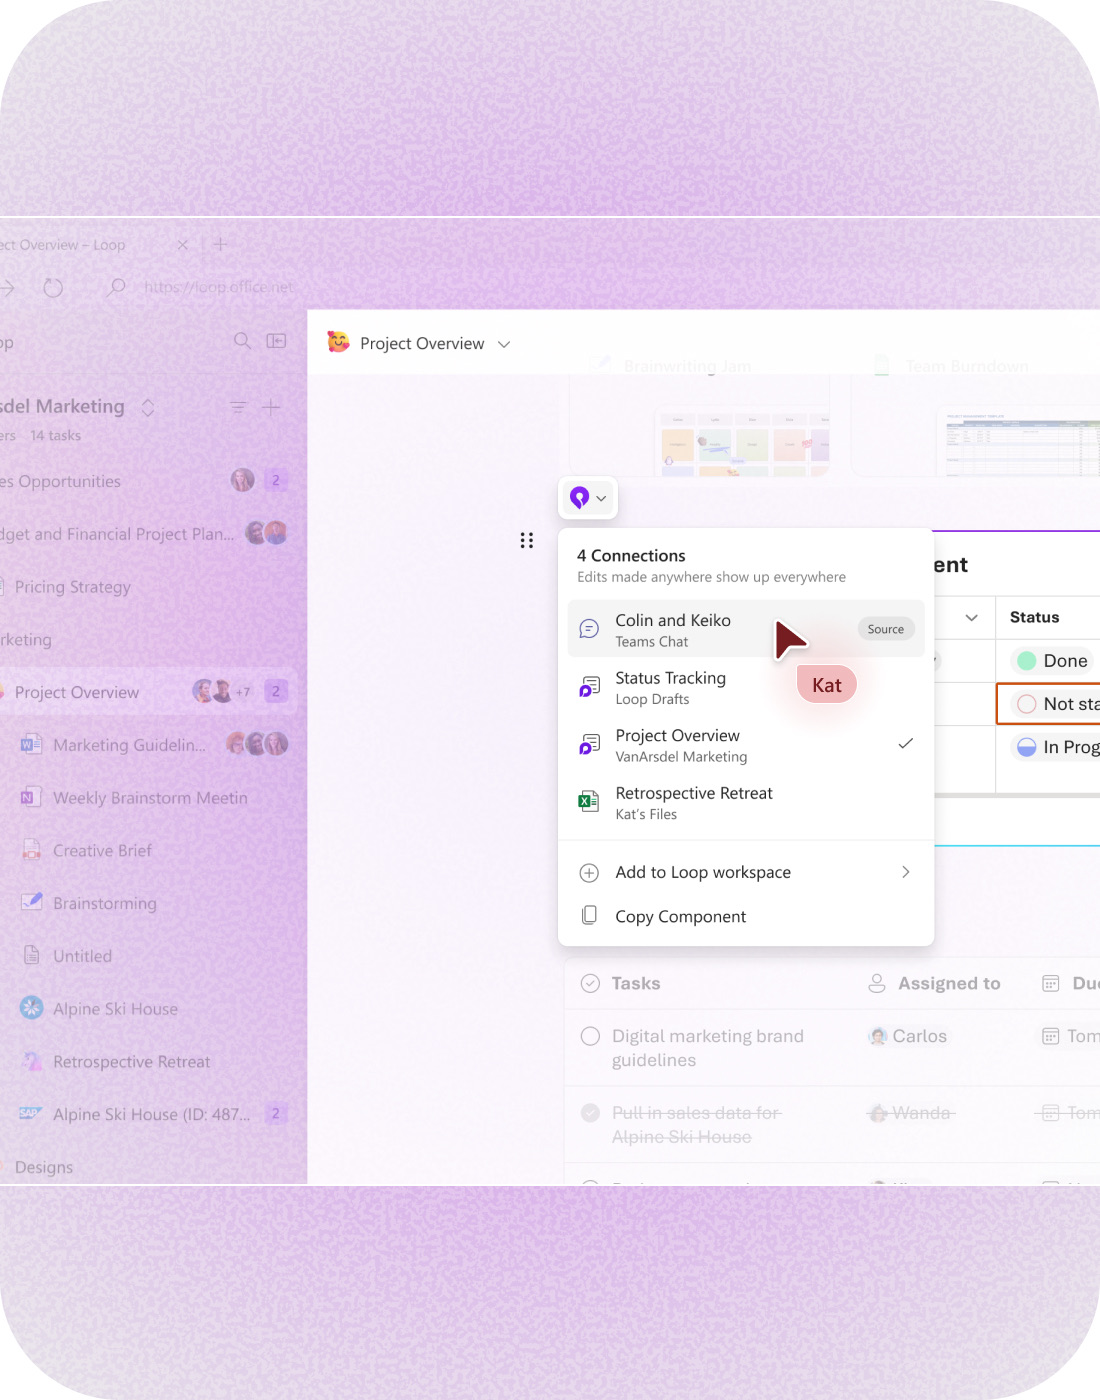Choose Add to Loop workspace
The width and height of the screenshot is (1100, 1400).
pyautogui.click(x=745, y=872)
